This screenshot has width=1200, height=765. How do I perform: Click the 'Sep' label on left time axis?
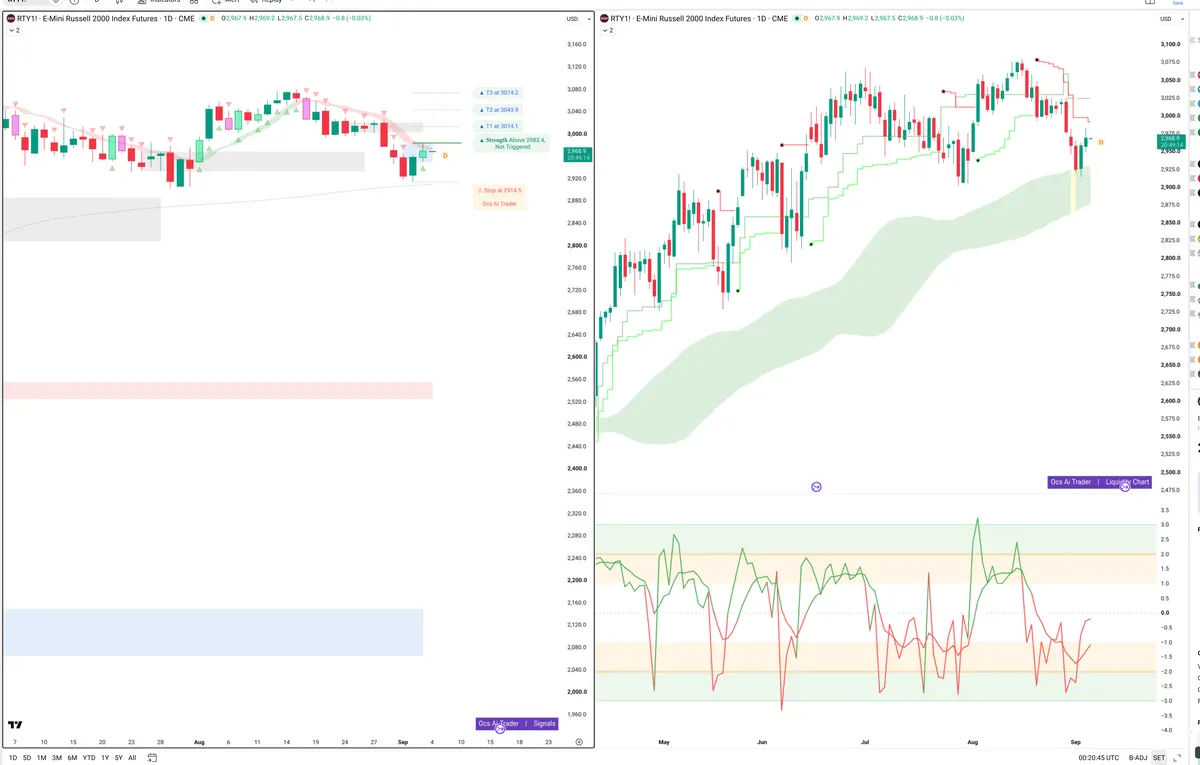click(x=402, y=742)
